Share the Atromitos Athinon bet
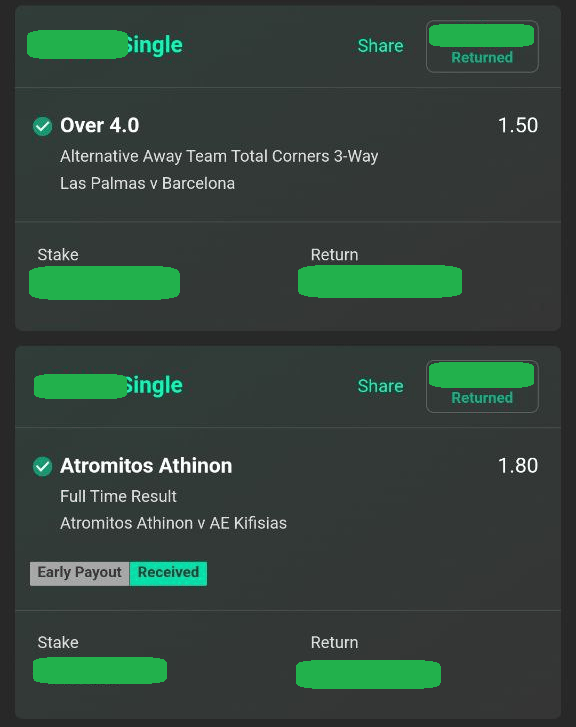 point(380,386)
